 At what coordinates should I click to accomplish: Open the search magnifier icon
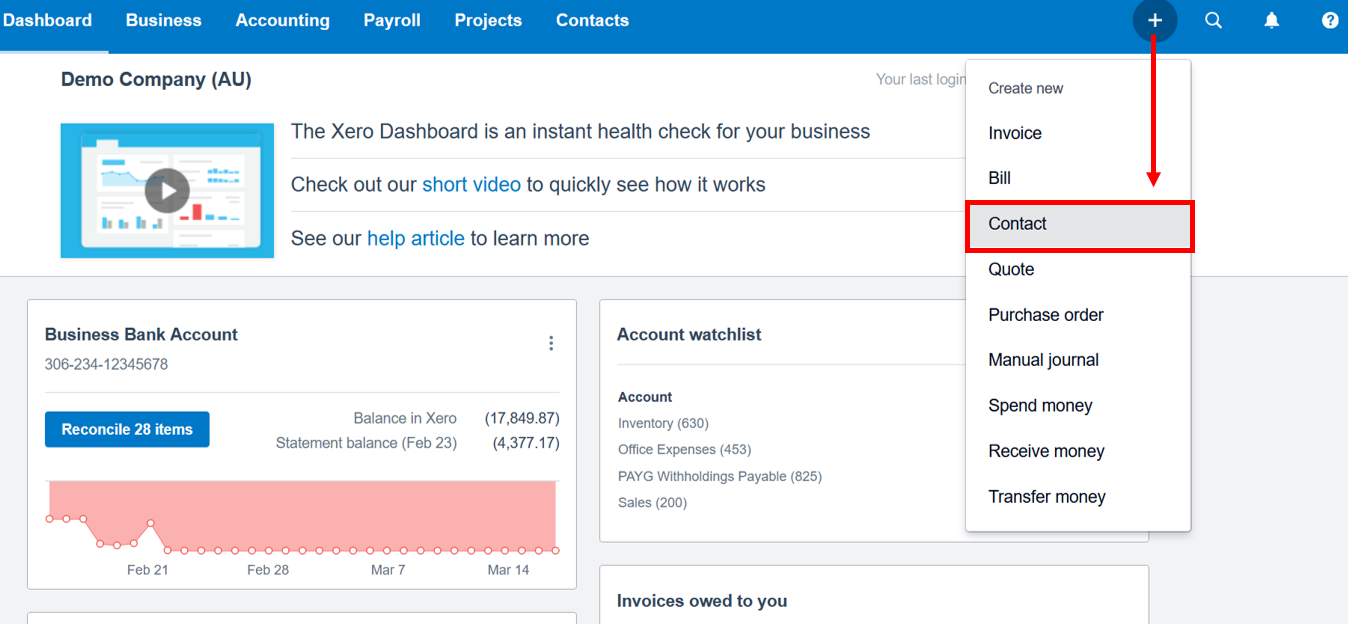coord(1213,20)
